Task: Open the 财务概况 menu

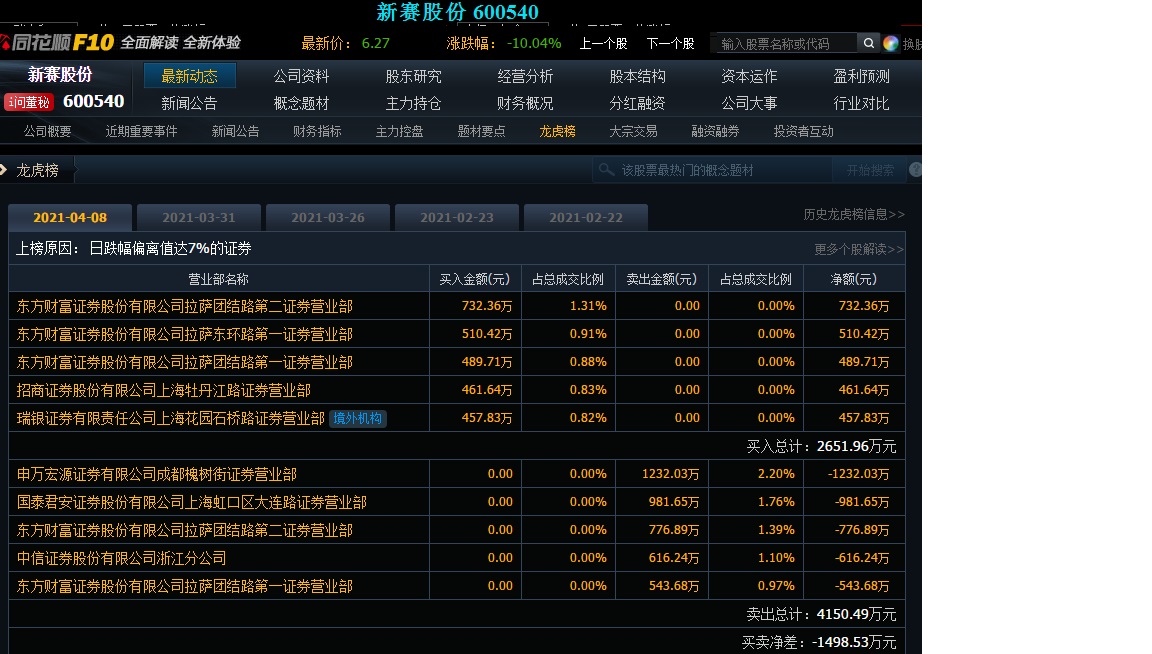Action: click(525, 103)
